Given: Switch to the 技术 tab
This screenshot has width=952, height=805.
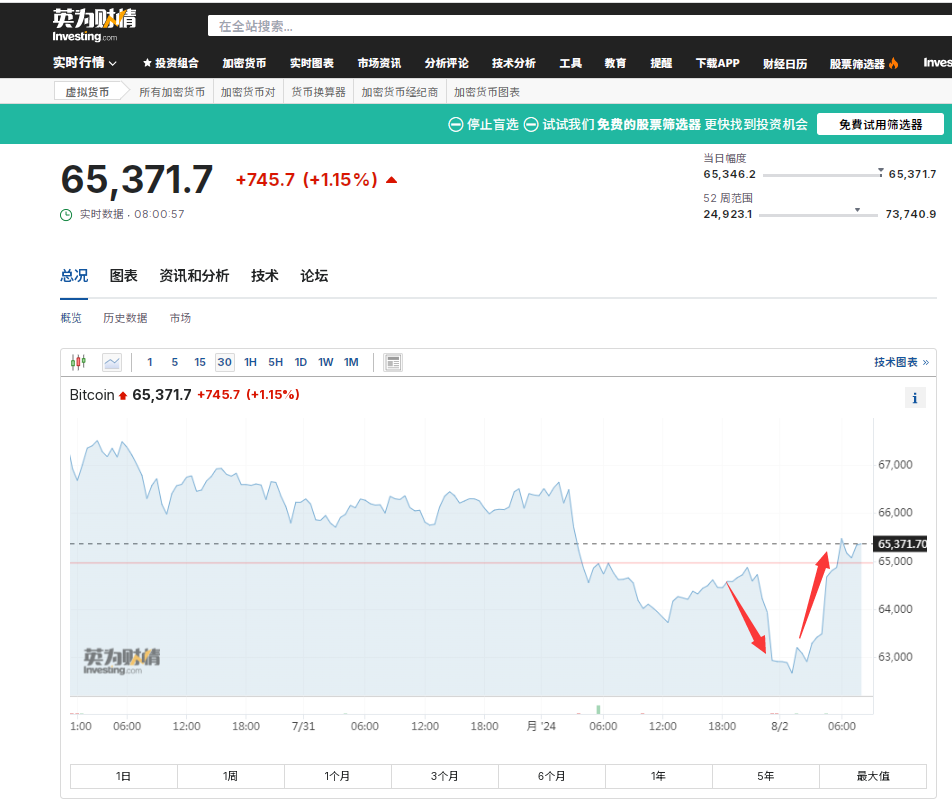Looking at the screenshot, I should point(264,276).
